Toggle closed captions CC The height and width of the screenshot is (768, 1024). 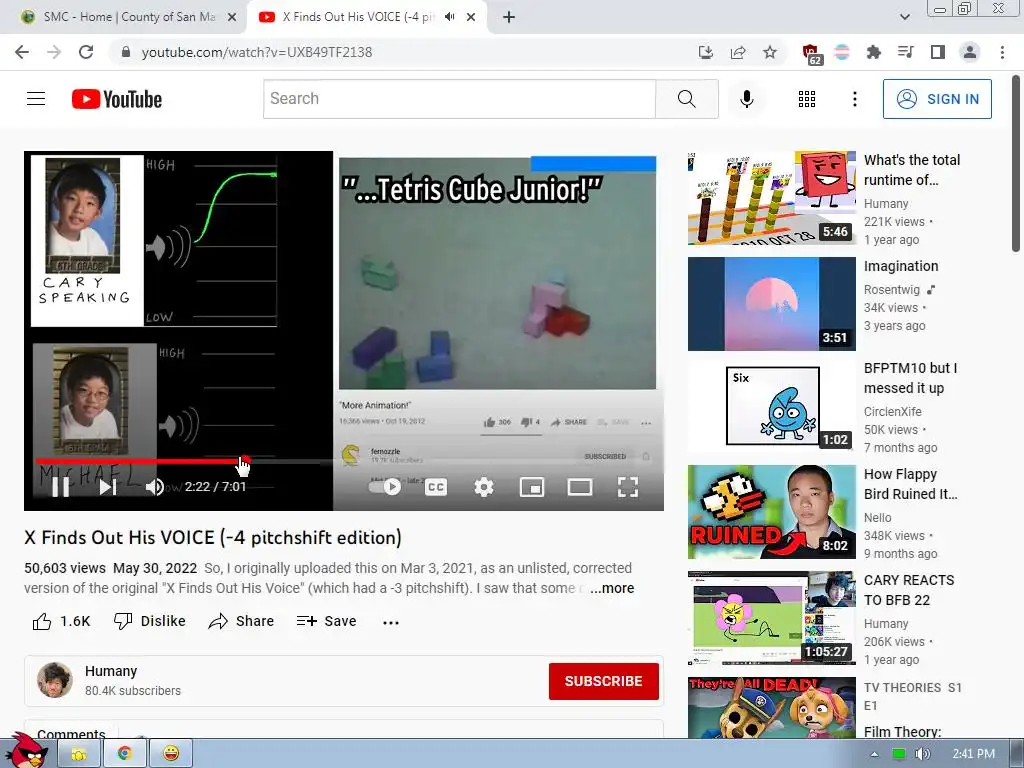[436, 487]
